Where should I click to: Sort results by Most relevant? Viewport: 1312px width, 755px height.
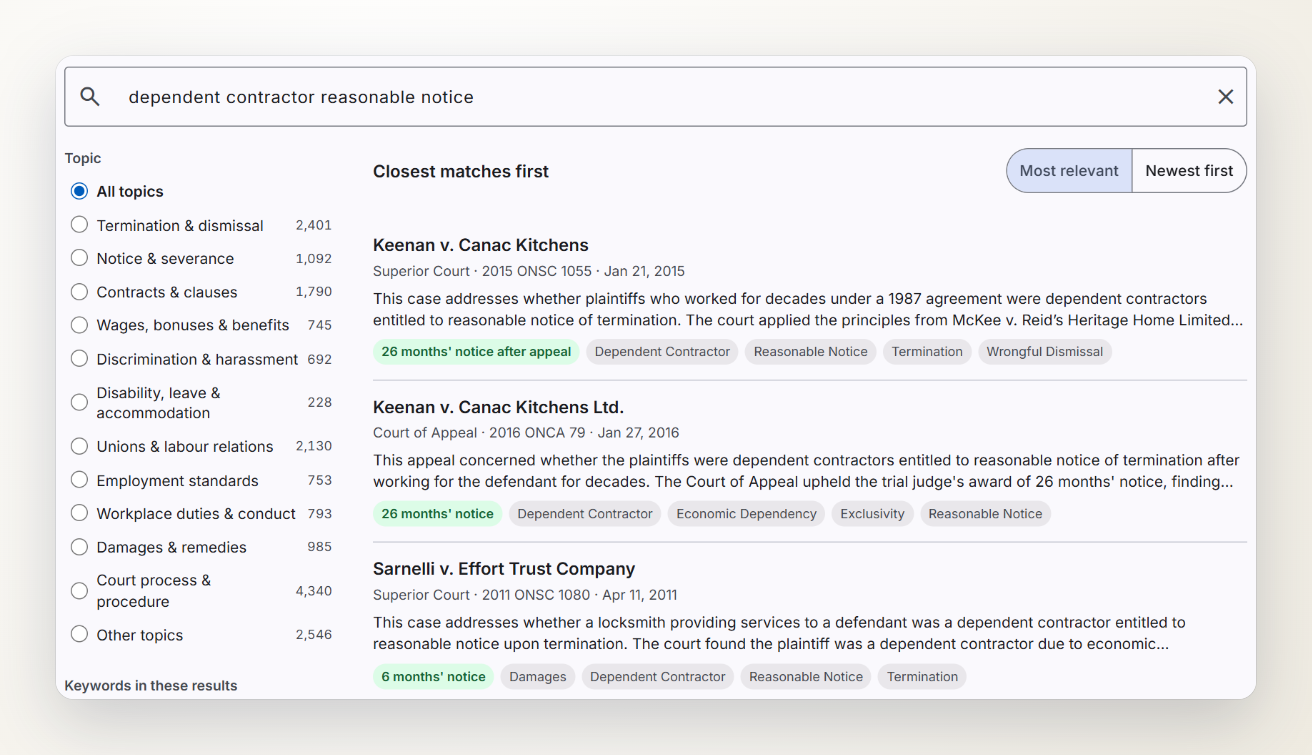pyautogui.click(x=1069, y=171)
